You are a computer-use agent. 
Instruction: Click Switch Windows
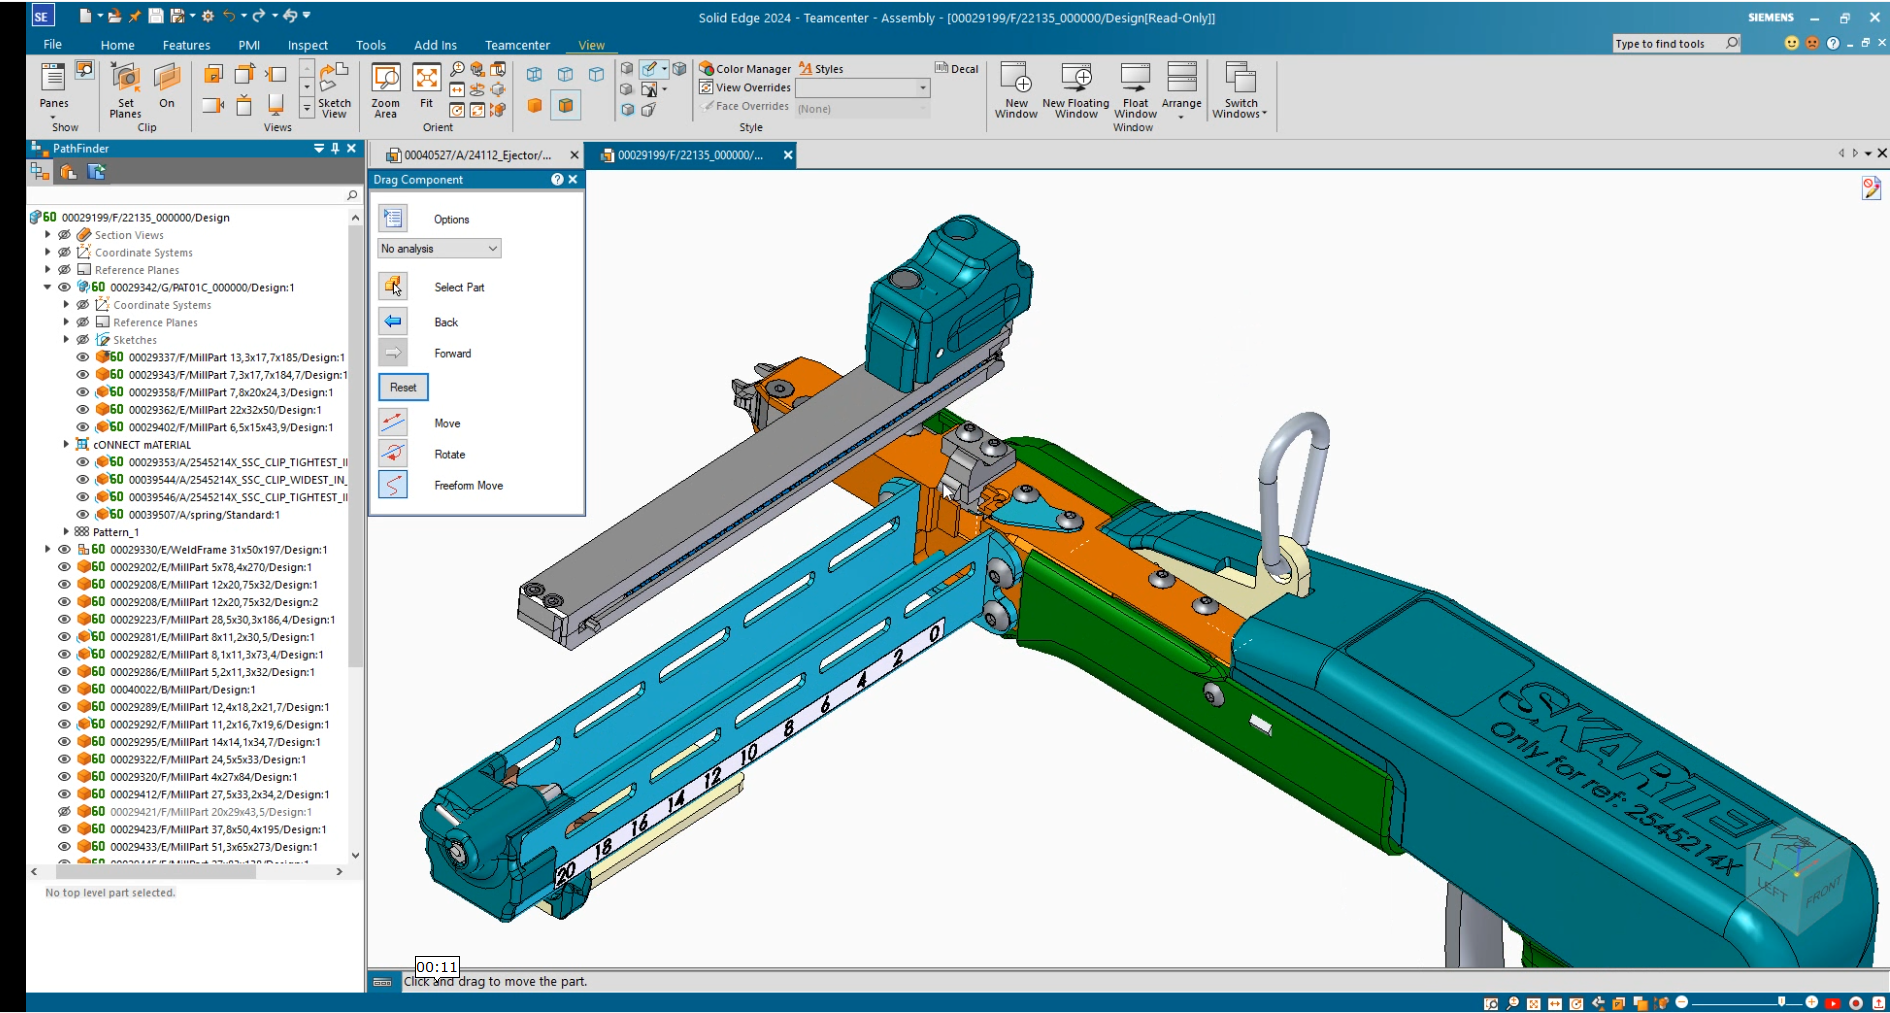(1240, 90)
